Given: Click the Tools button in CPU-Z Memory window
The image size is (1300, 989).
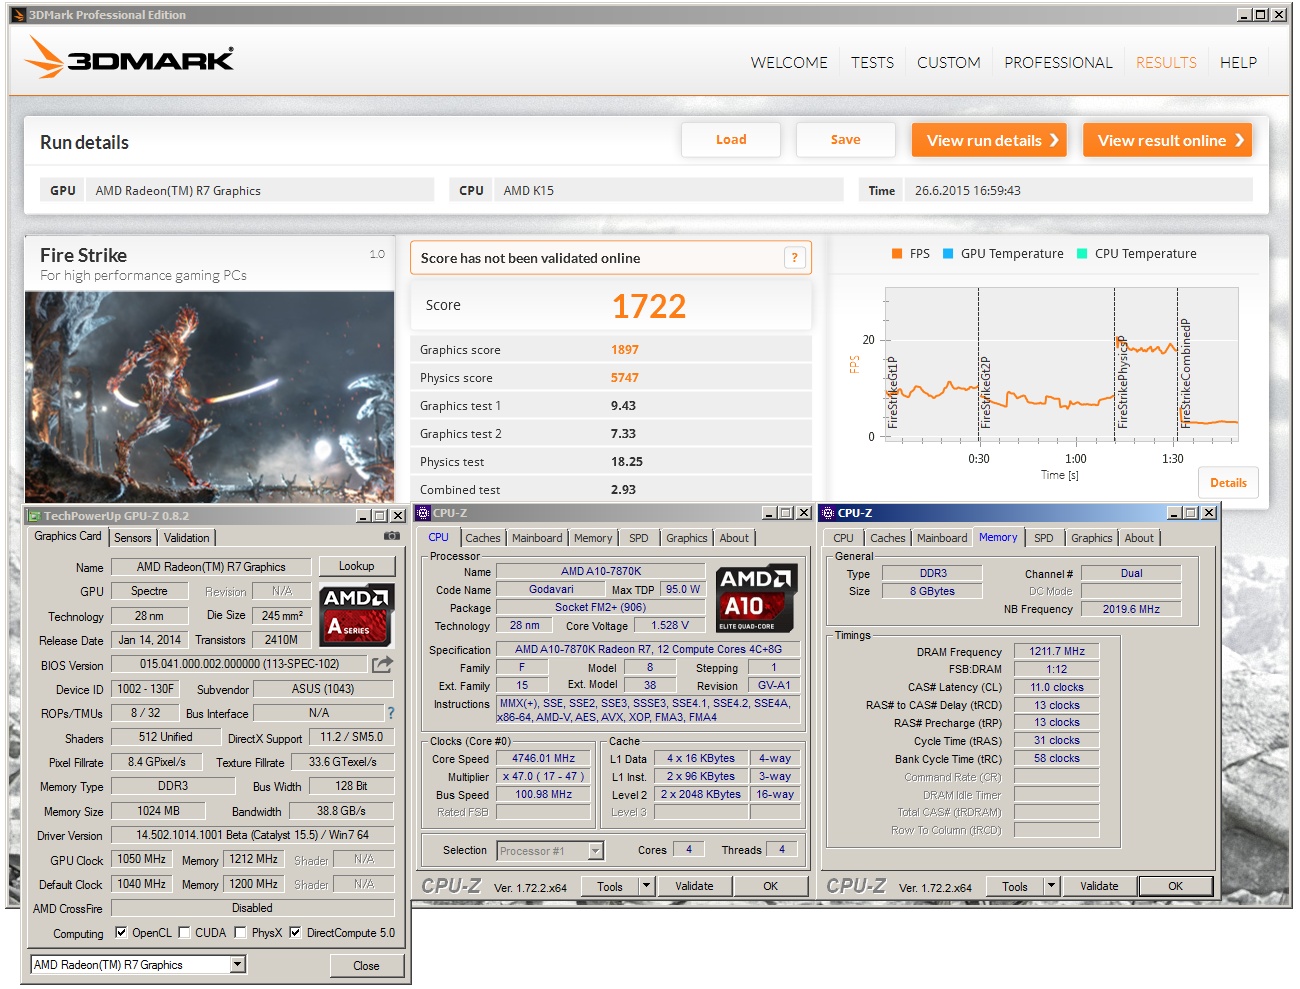Looking at the screenshot, I should click(1015, 886).
